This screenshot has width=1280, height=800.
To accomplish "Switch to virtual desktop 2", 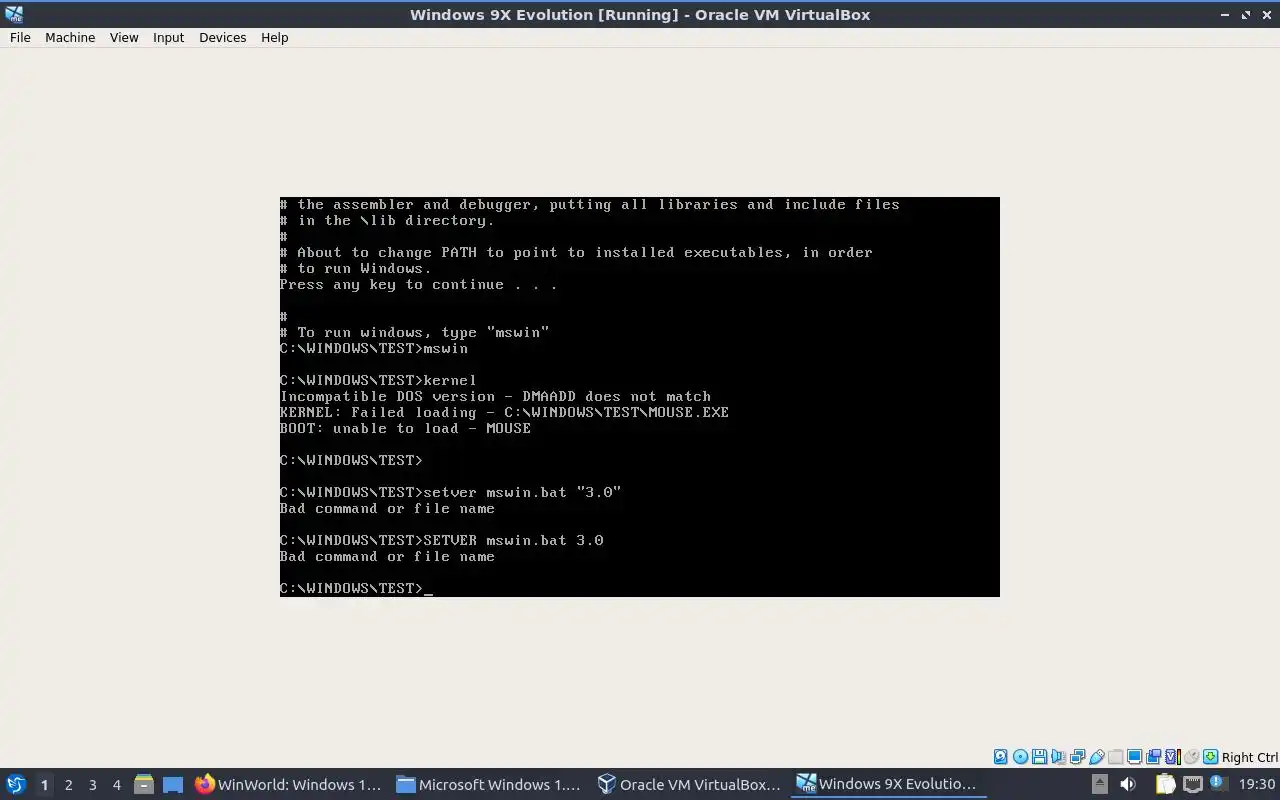I will tap(68, 784).
